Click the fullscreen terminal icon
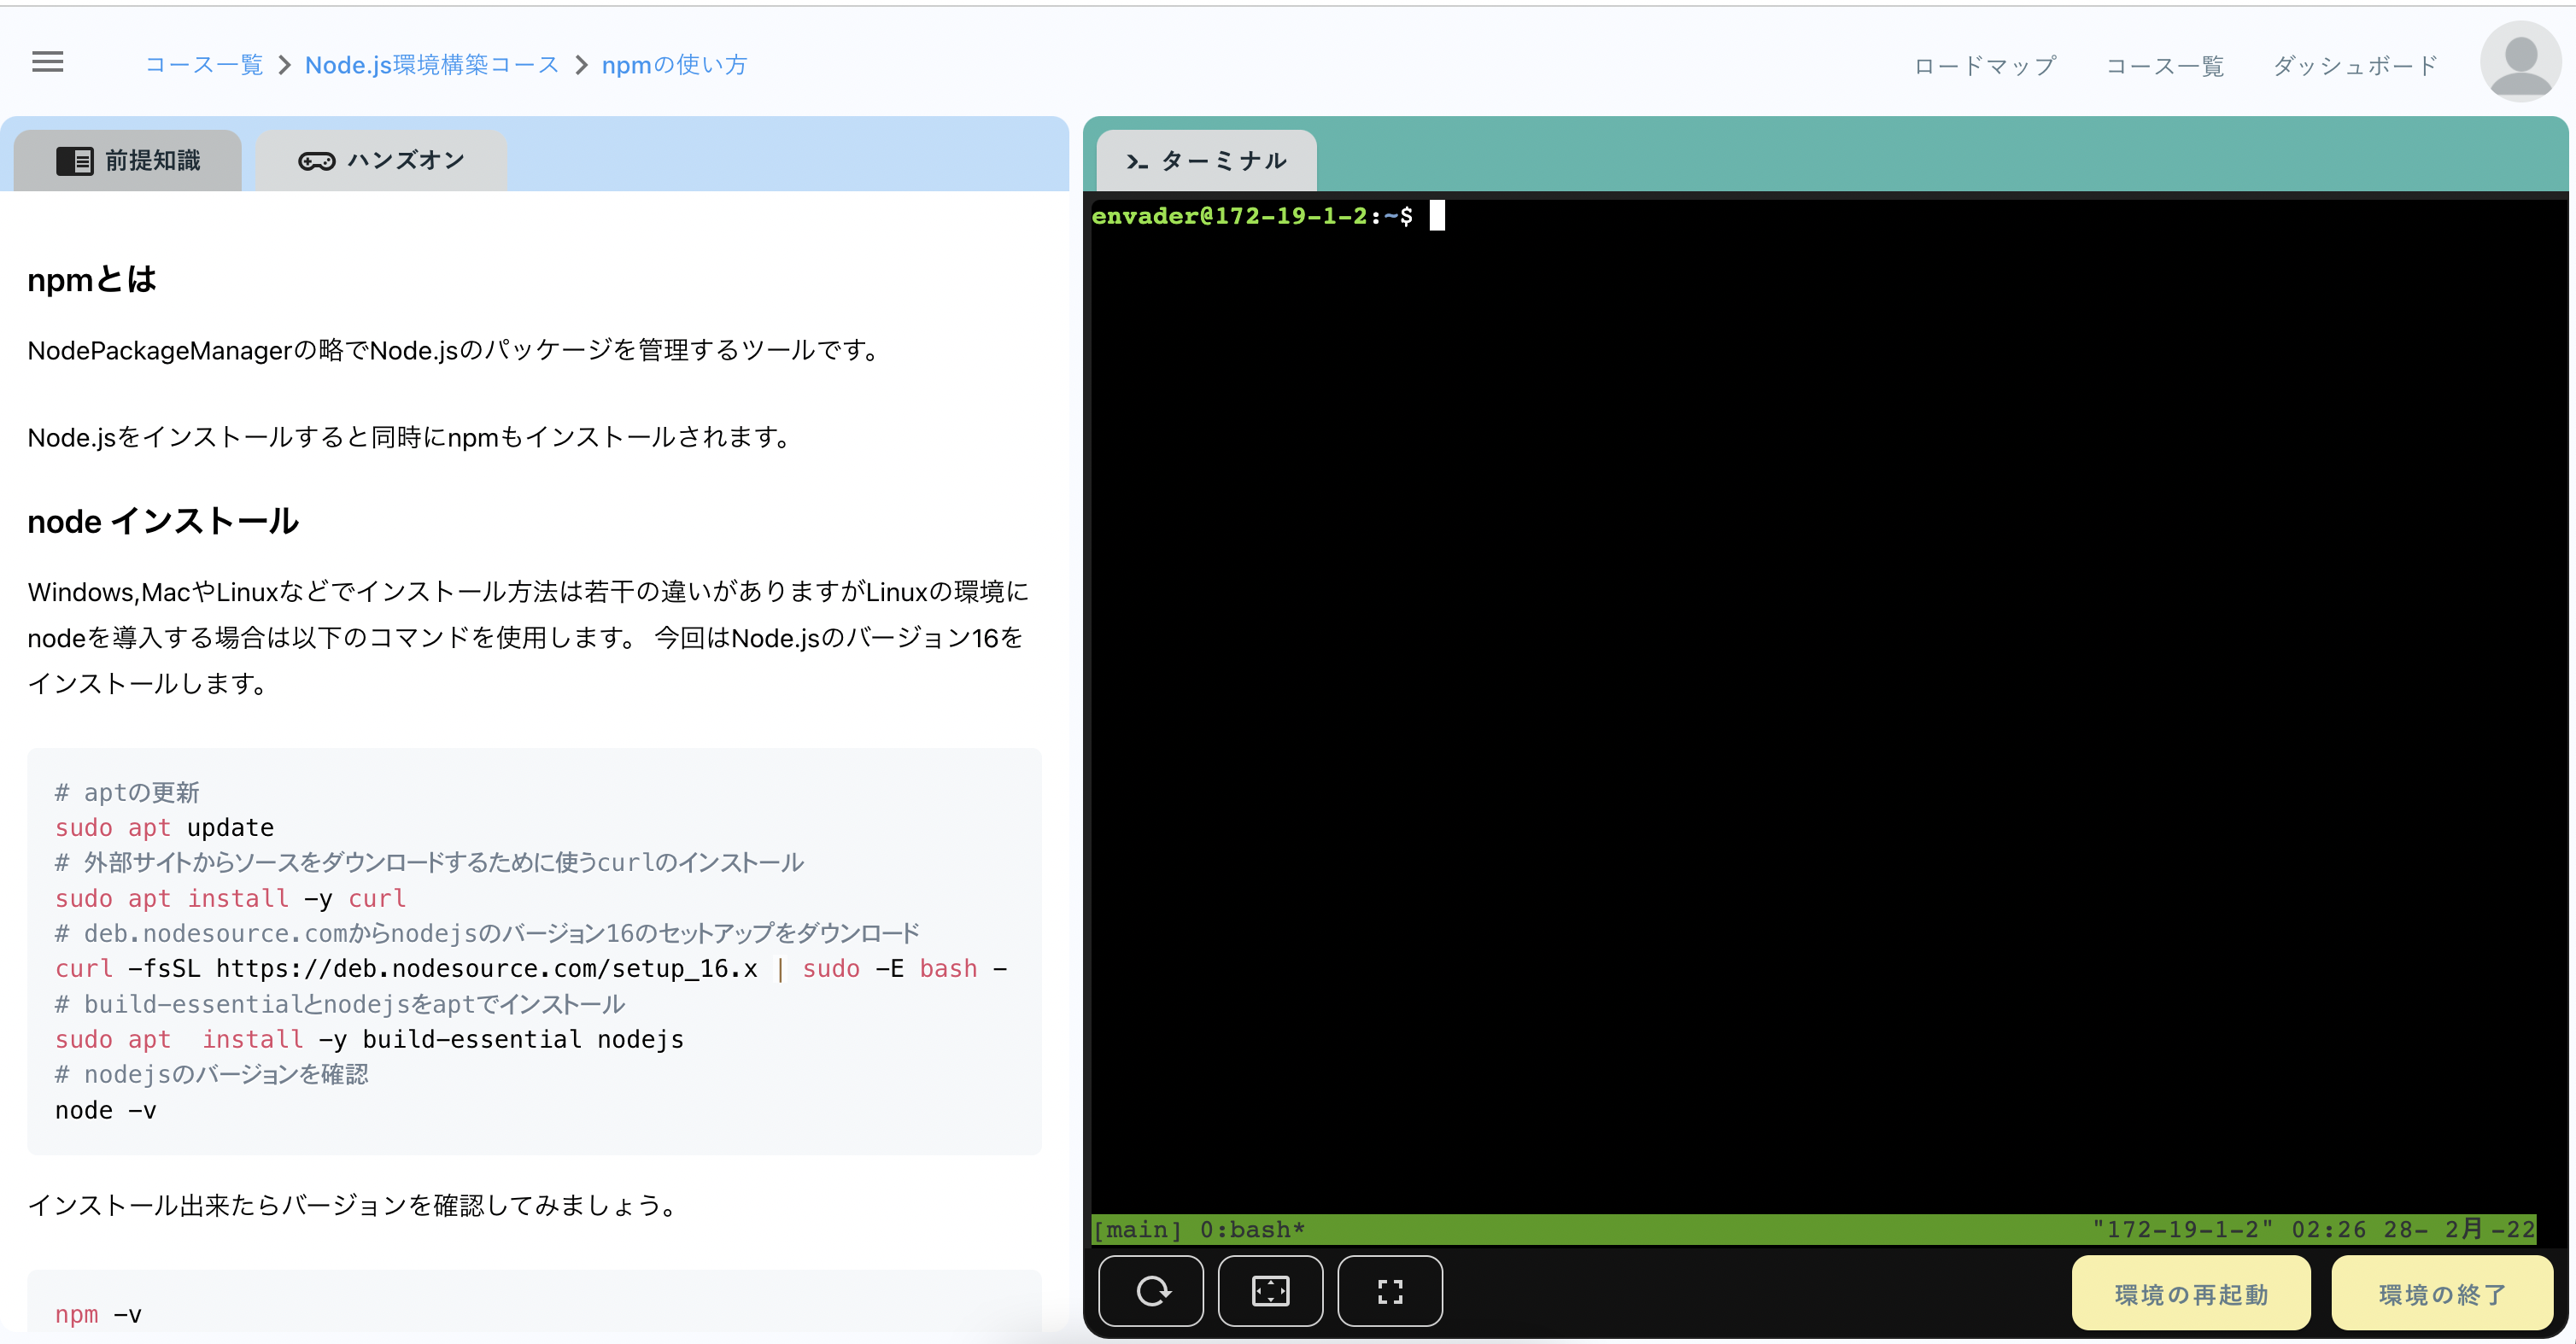This screenshot has width=2576, height=1344. (1389, 1291)
